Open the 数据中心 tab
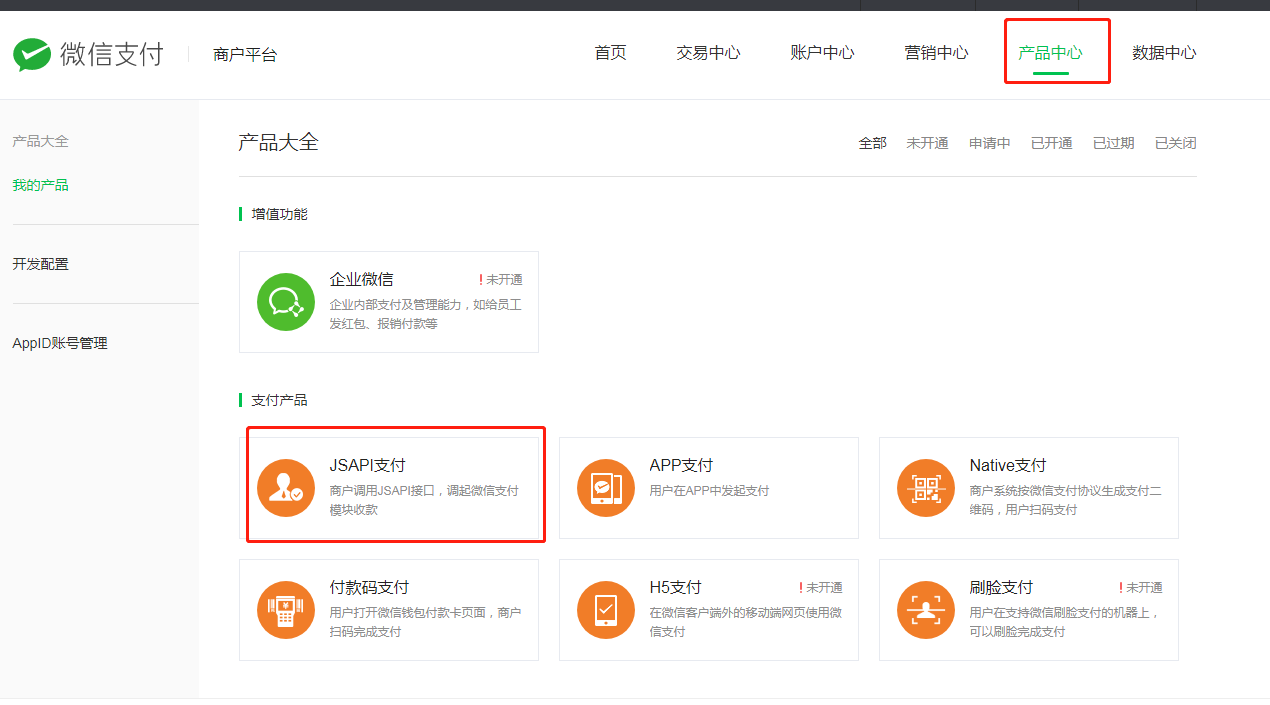The width and height of the screenshot is (1270, 705). pyautogui.click(x=1164, y=53)
